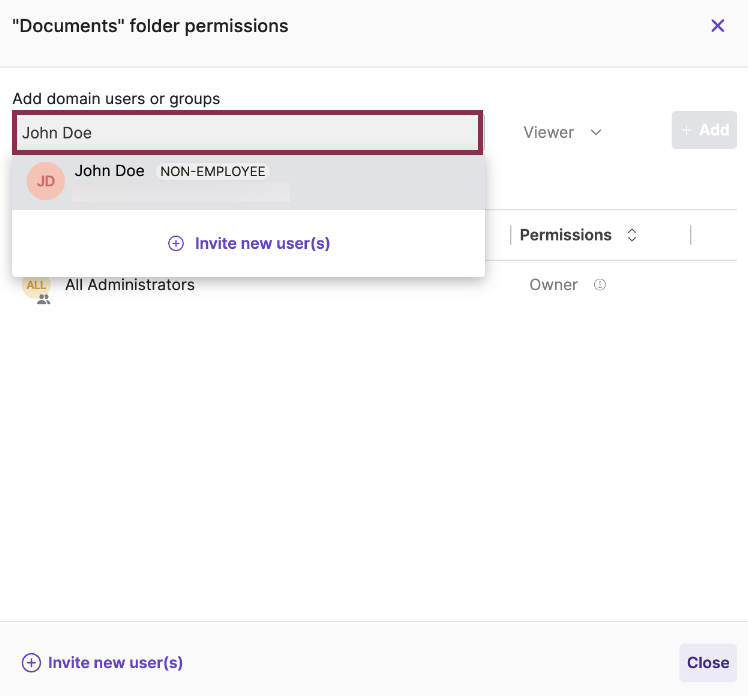748x696 pixels.
Task: Open 'Invite new user(s)' link in the footer
Action: pyautogui.click(x=115, y=662)
